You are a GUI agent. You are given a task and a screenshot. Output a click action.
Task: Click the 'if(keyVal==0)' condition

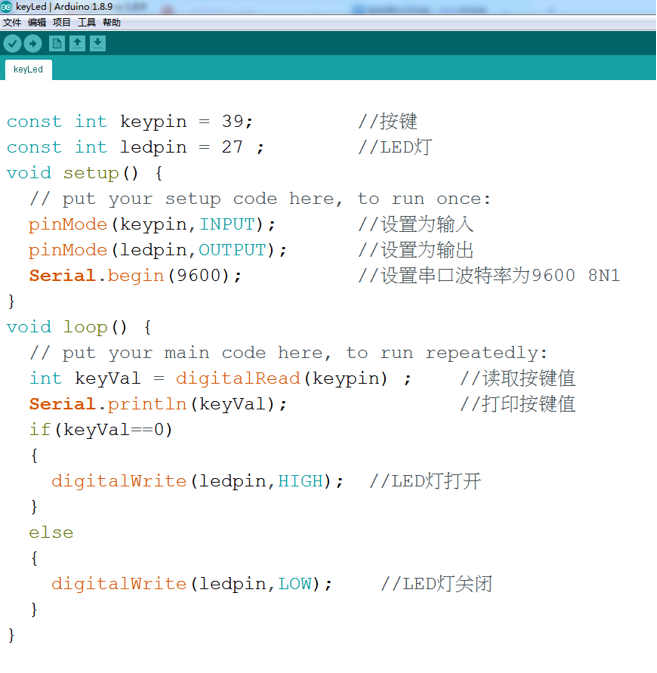(x=101, y=430)
